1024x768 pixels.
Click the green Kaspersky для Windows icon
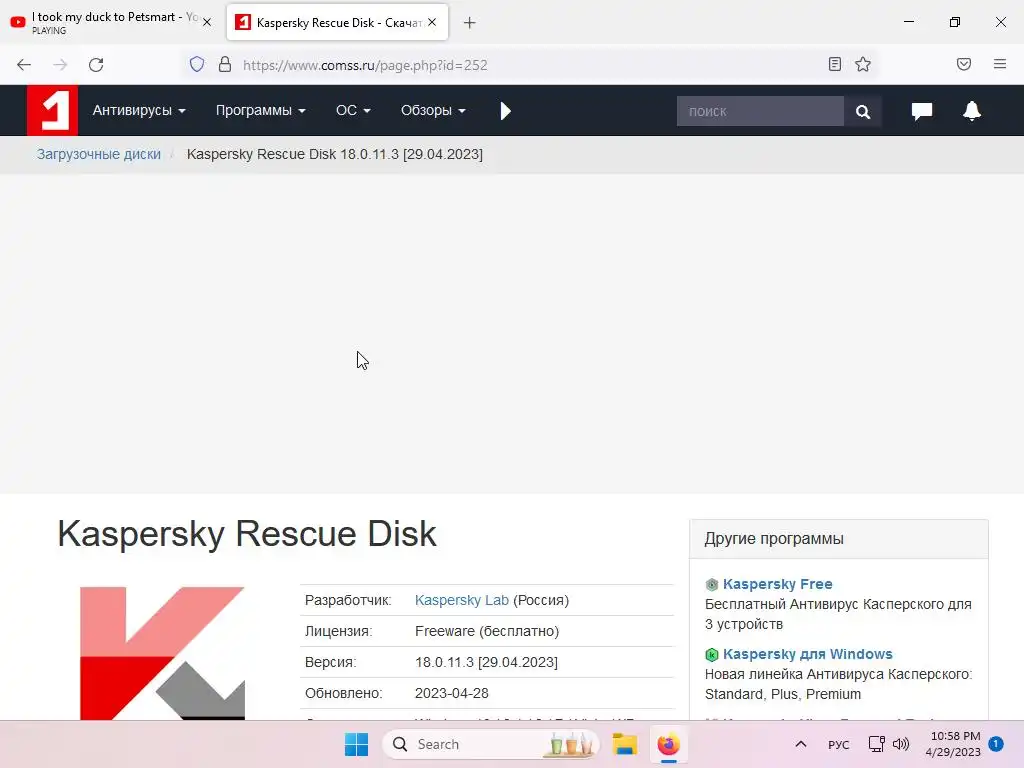712,654
